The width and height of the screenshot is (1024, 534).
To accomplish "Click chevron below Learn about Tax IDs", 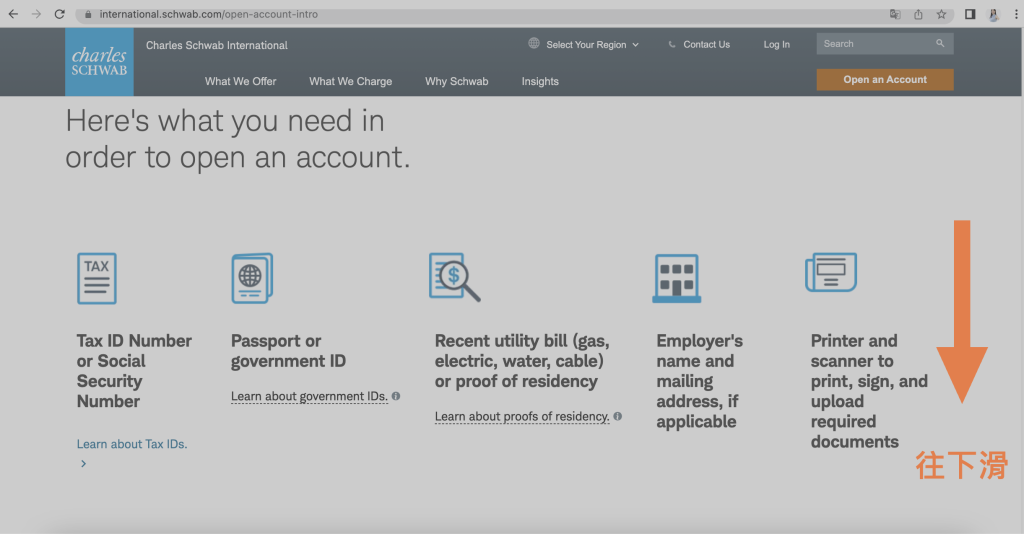I will [83, 463].
